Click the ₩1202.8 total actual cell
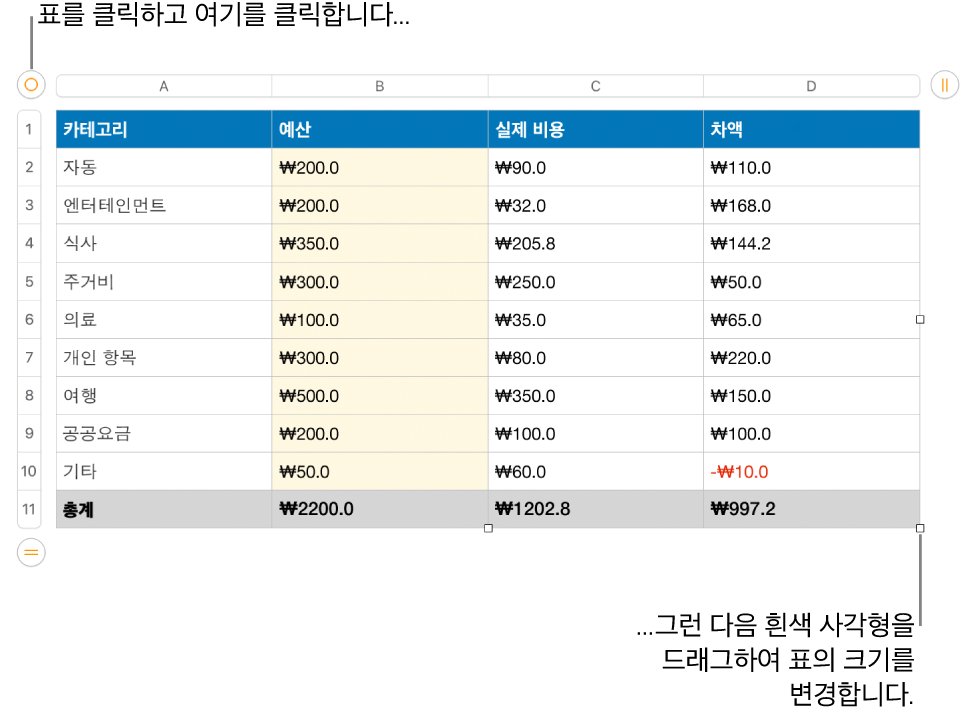Viewport: 971px width, 716px height. click(x=596, y=509)
